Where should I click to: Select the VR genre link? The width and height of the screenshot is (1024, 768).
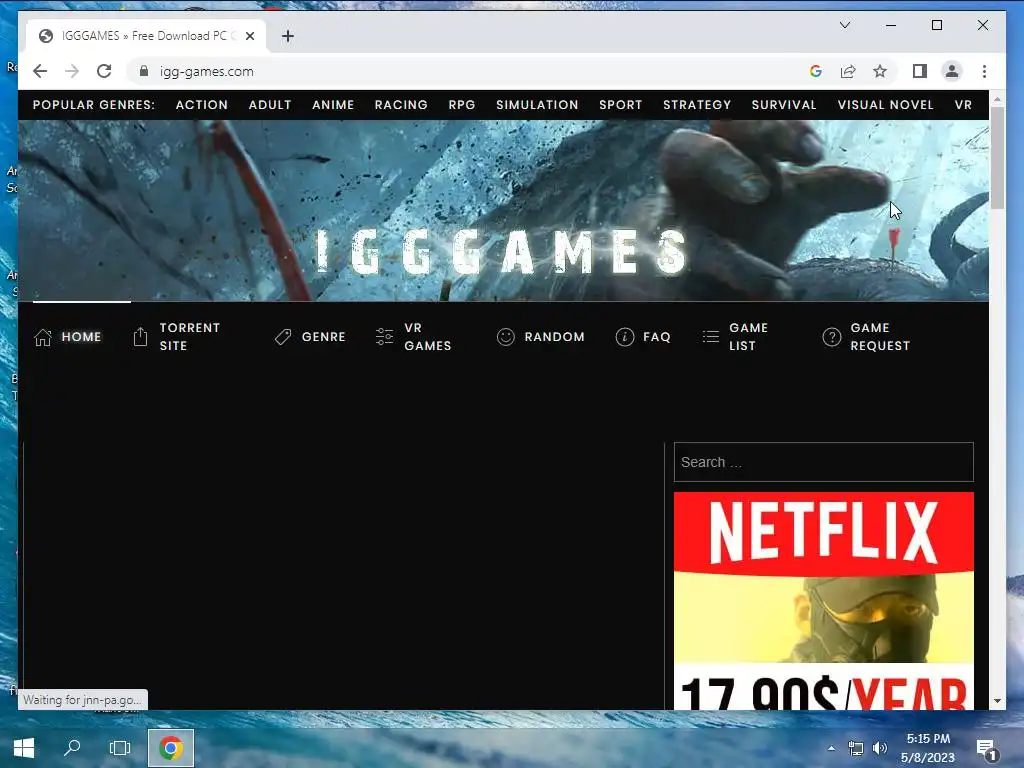pos(963,105)
